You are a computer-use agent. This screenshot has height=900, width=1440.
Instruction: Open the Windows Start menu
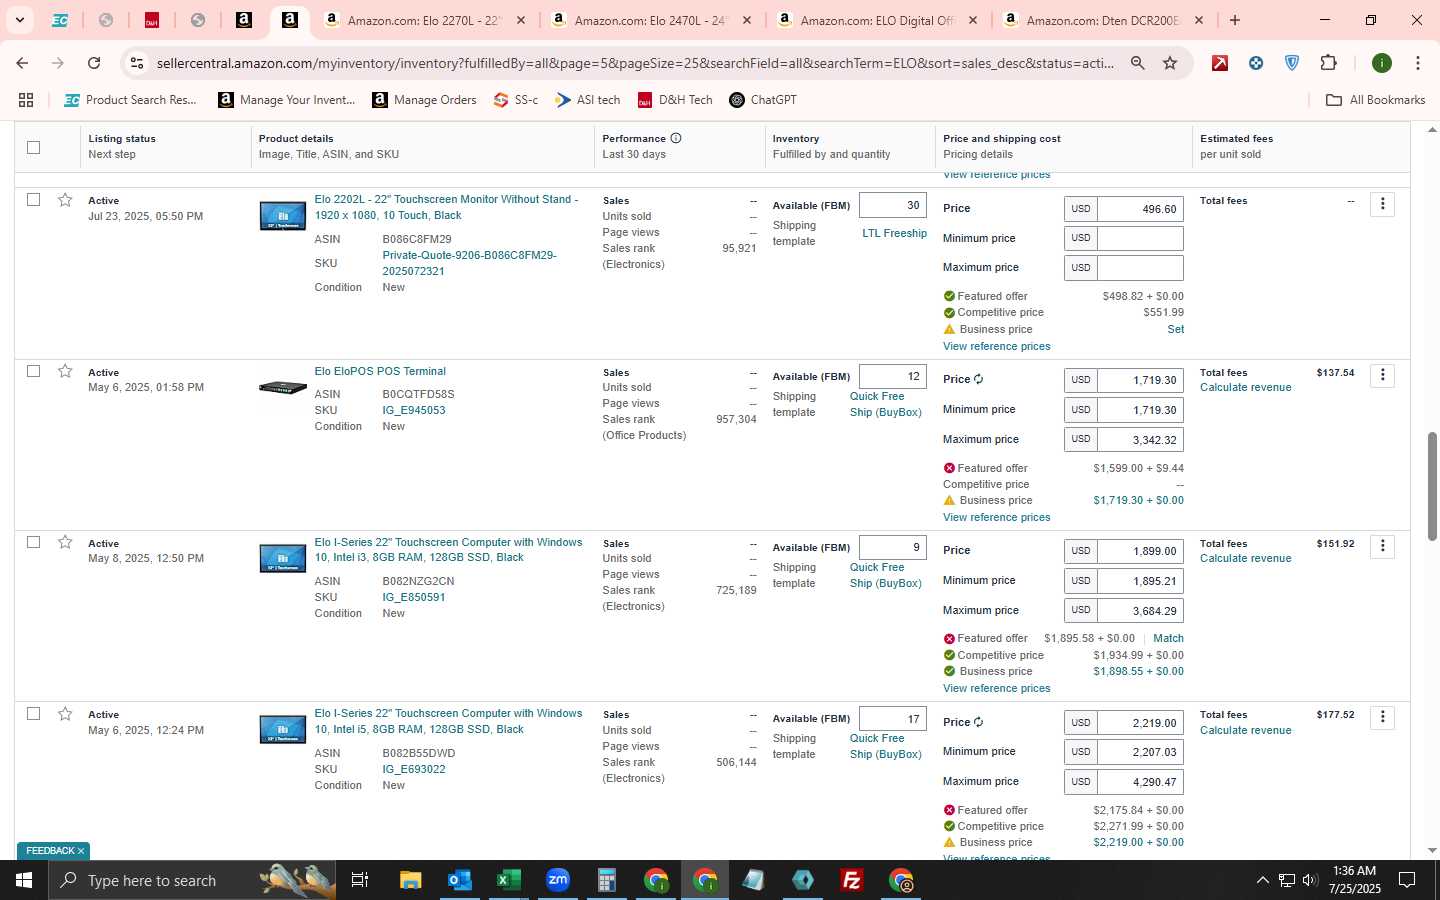pyautogui.click(x=24, y=880)
